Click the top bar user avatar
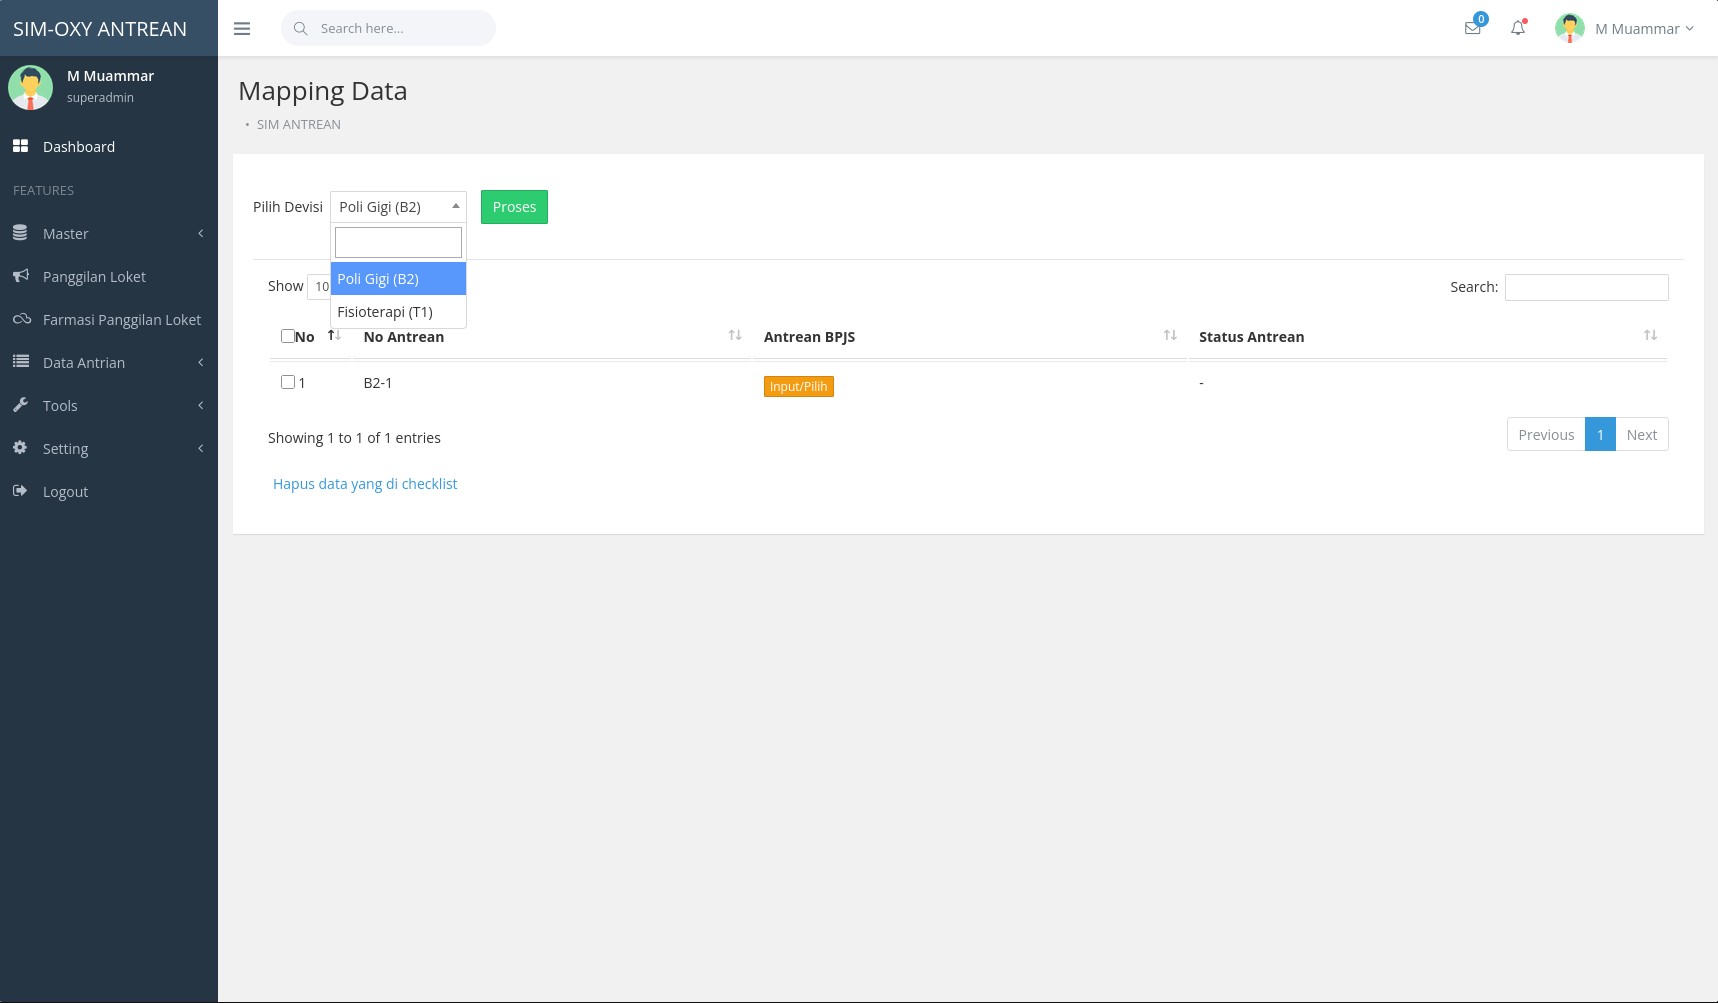This screenshot has height=1003, width=1718. point(1570,28)
